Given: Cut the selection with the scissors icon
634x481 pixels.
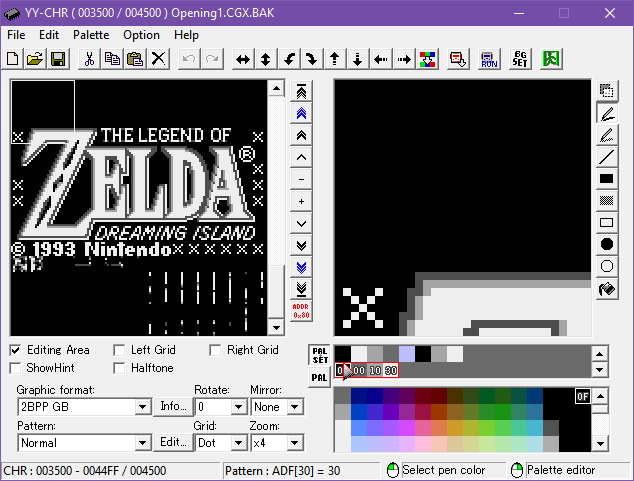Looking at the screenshot, I should tap(89, 59).
